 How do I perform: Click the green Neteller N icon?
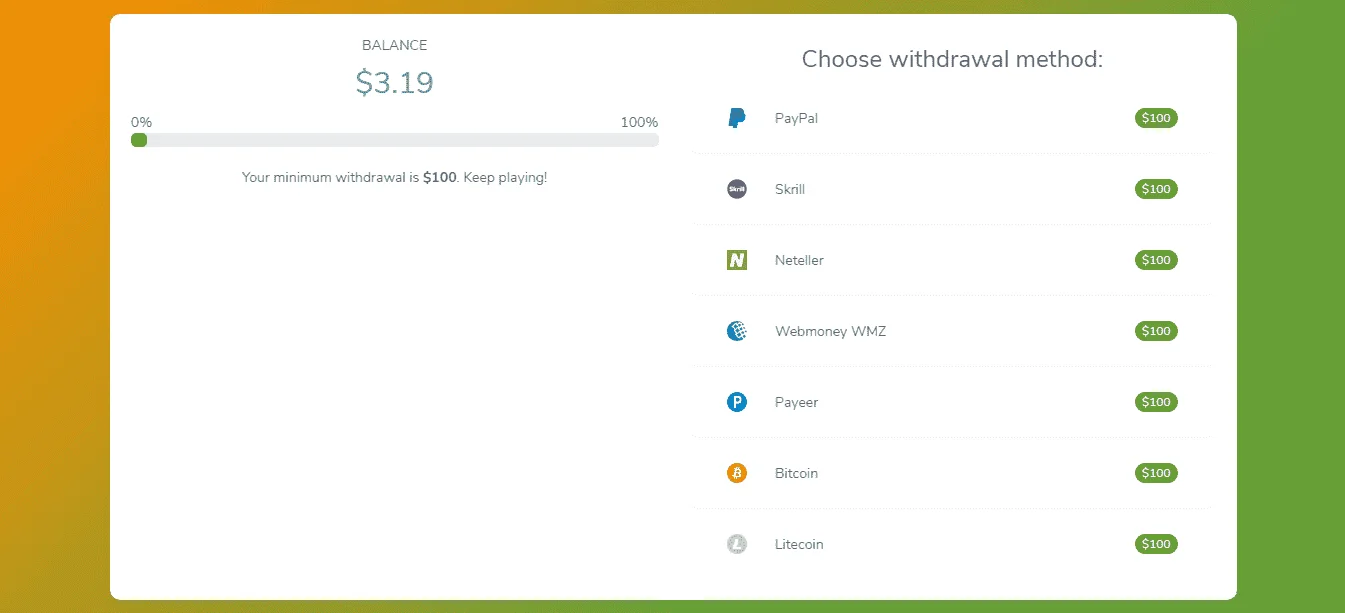(737, 260)
